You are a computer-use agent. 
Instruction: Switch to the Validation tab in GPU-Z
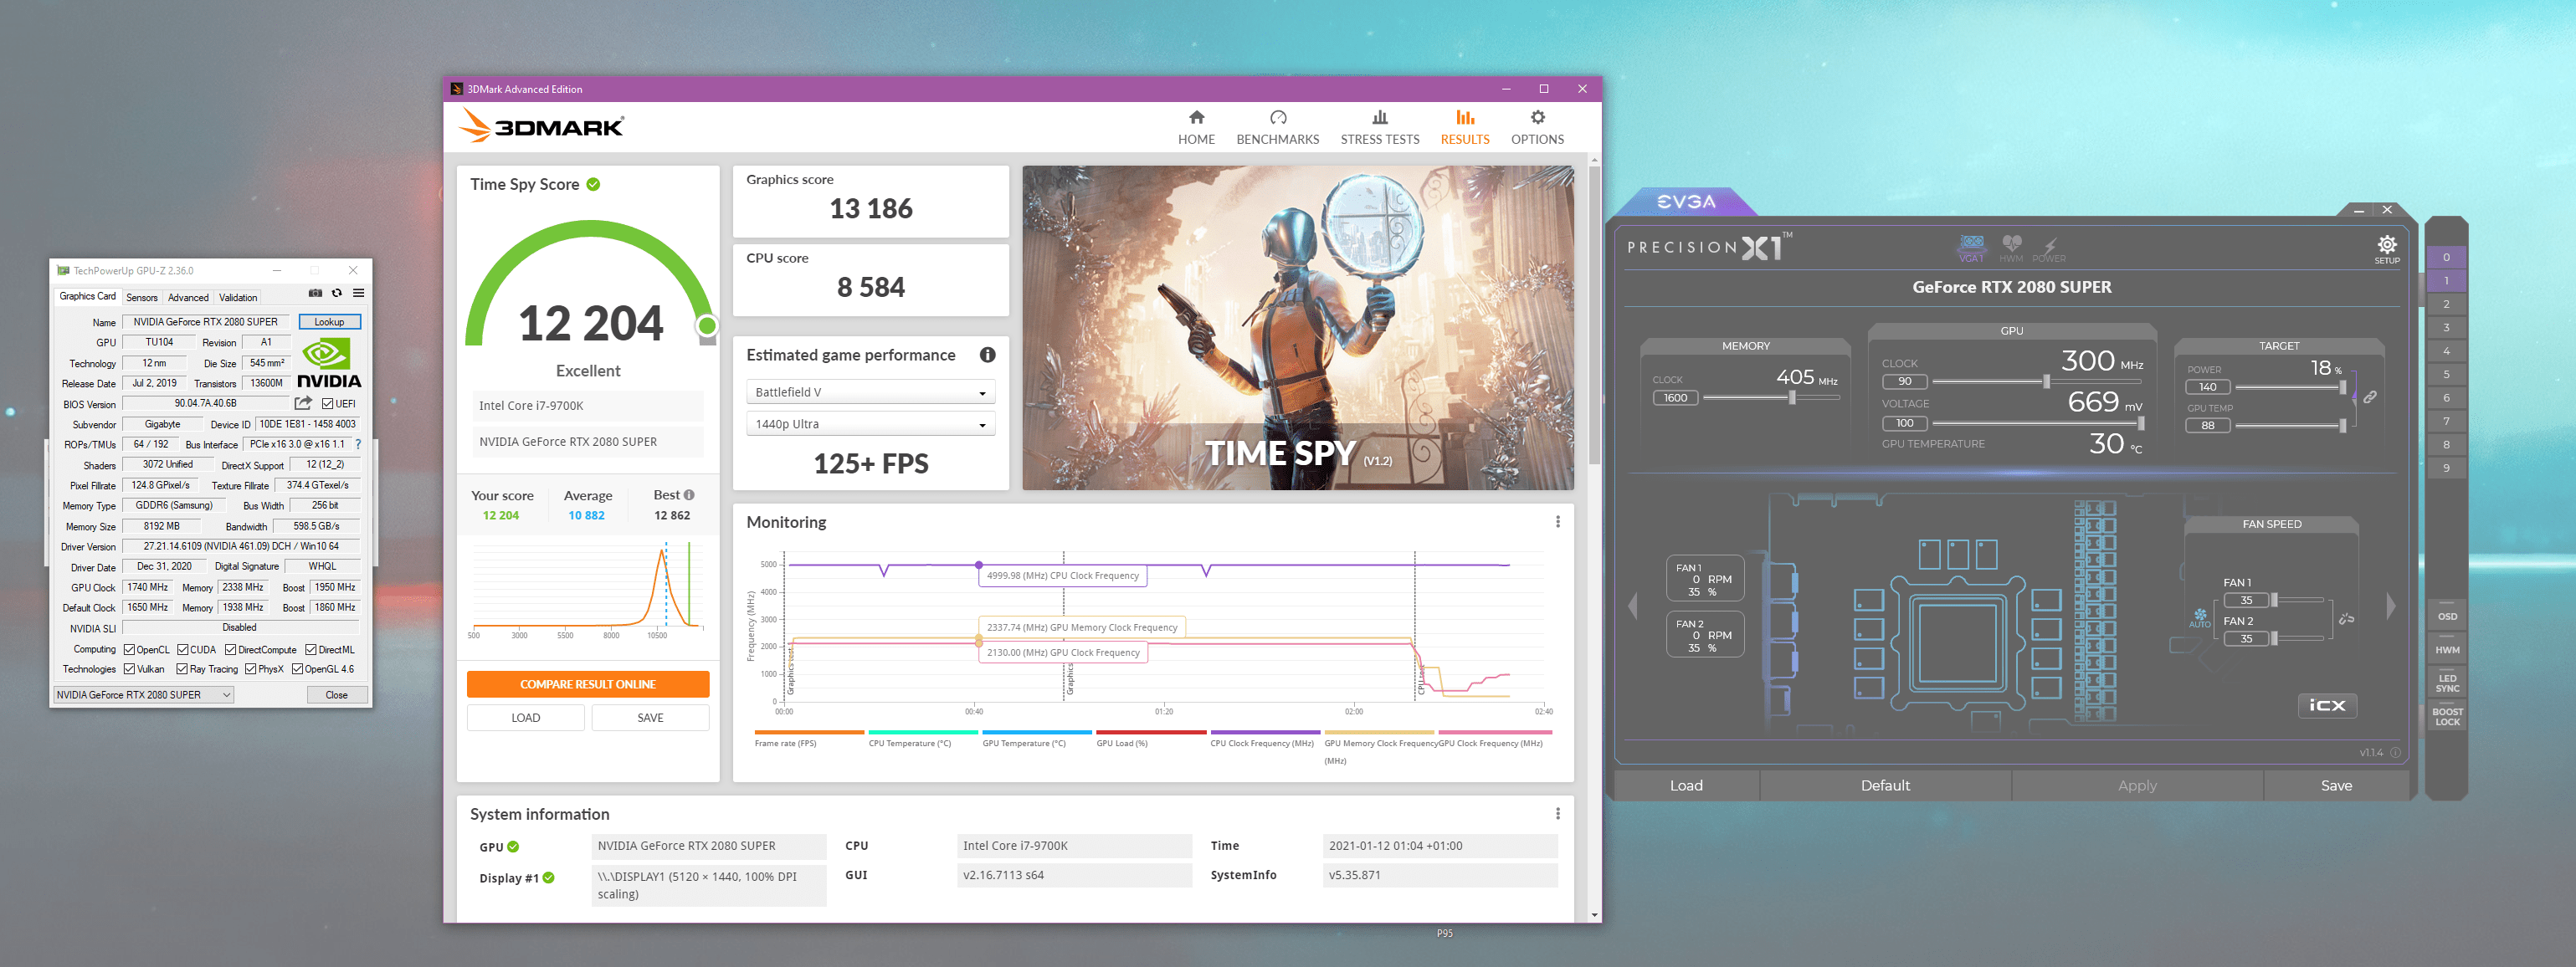click(x=238, y=297)
